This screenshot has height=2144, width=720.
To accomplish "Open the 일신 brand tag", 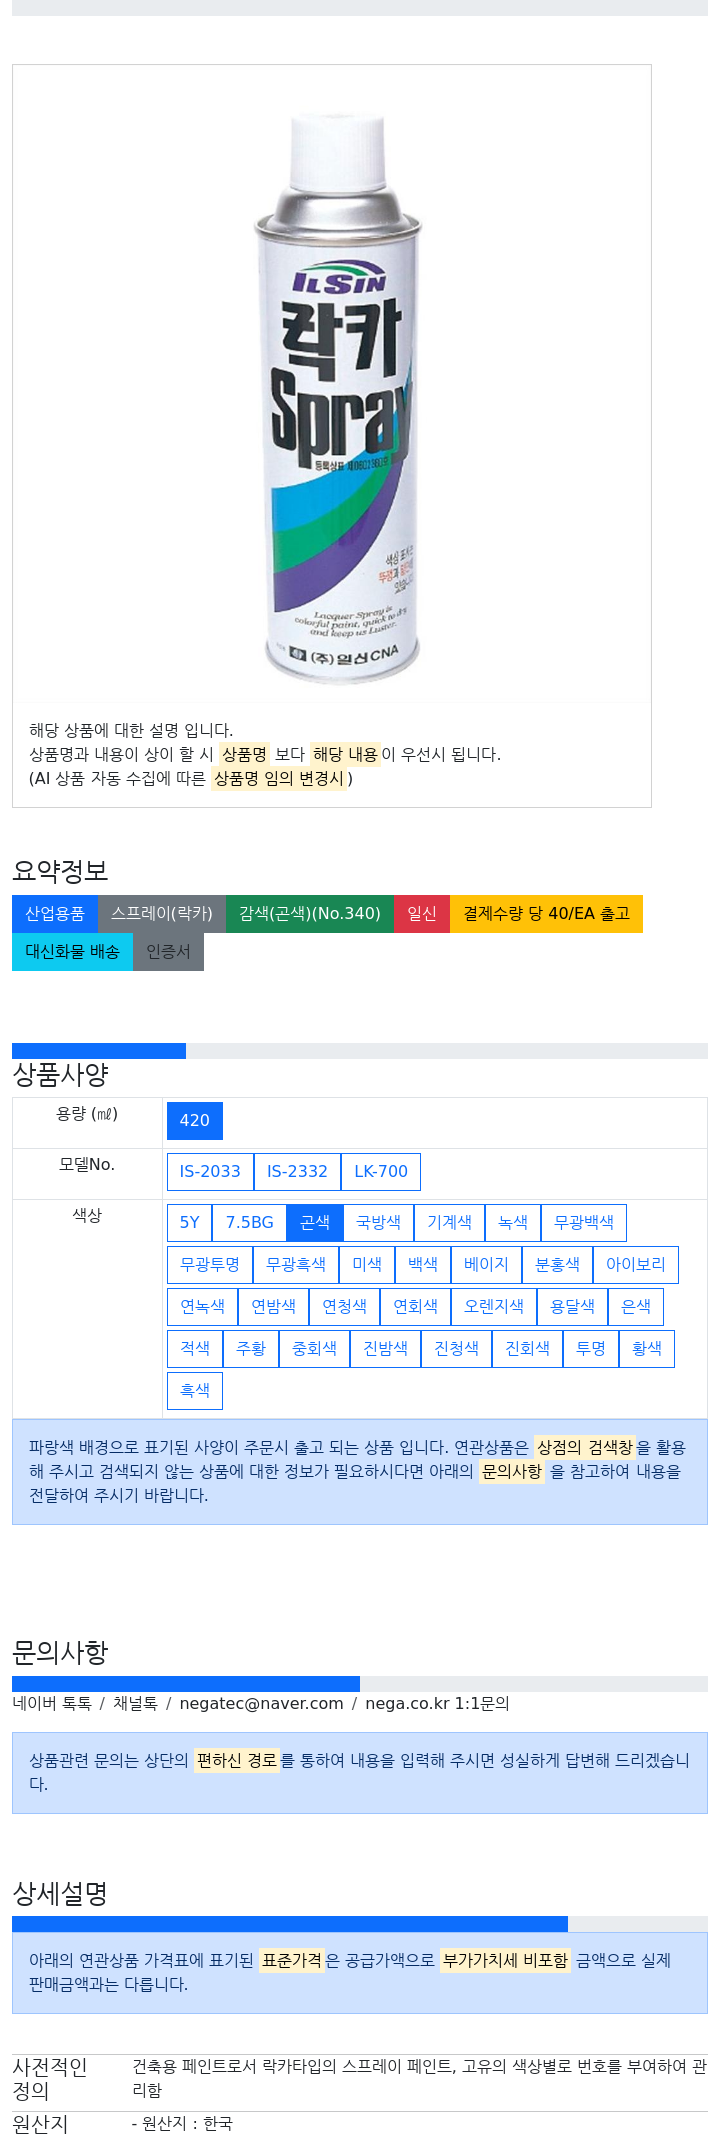I will coord(422,914).
